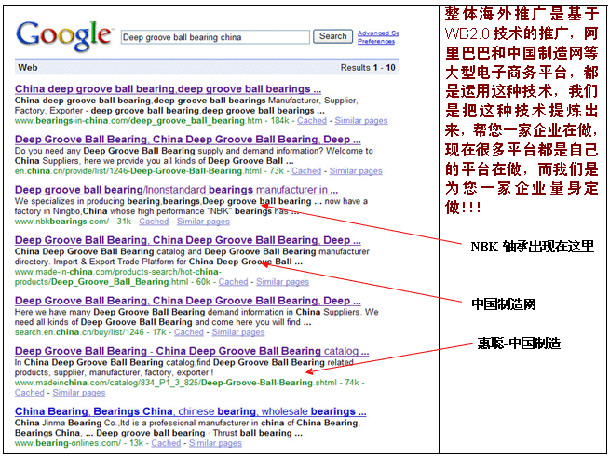The height and width of the screenshot is (458, 610).
Task: Open Similar pages for bearing-onlines.com result
Action: coord(216,443)
